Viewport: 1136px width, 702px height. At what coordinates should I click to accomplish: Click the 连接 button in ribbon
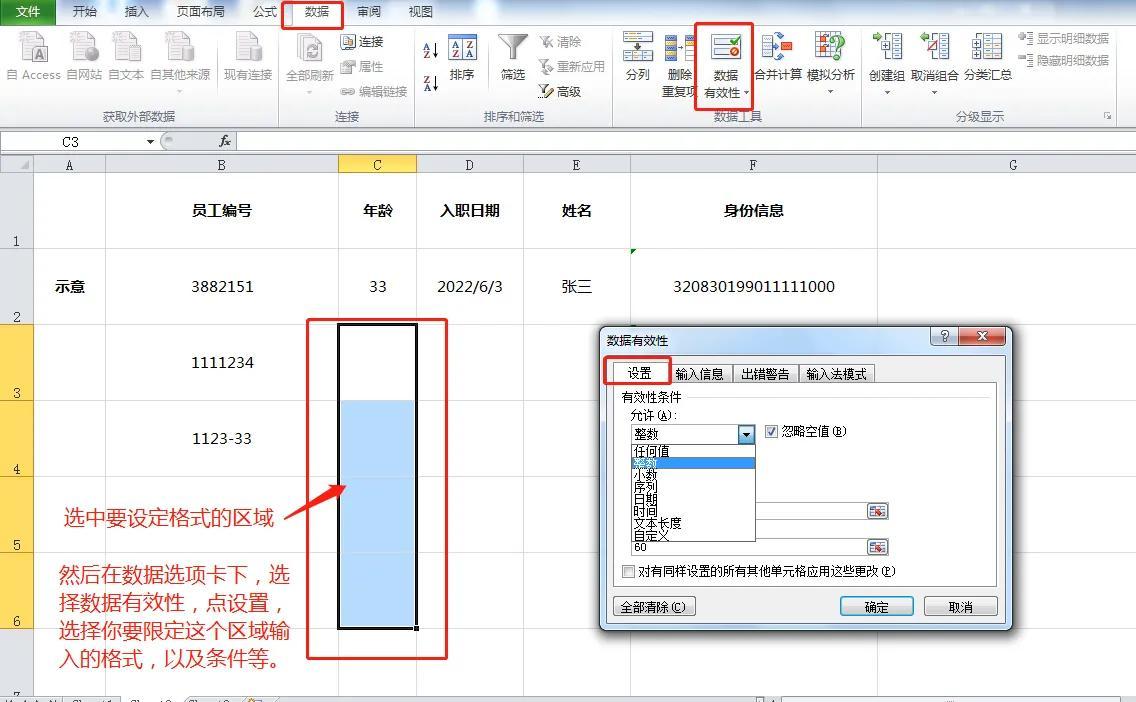(362, 42)
